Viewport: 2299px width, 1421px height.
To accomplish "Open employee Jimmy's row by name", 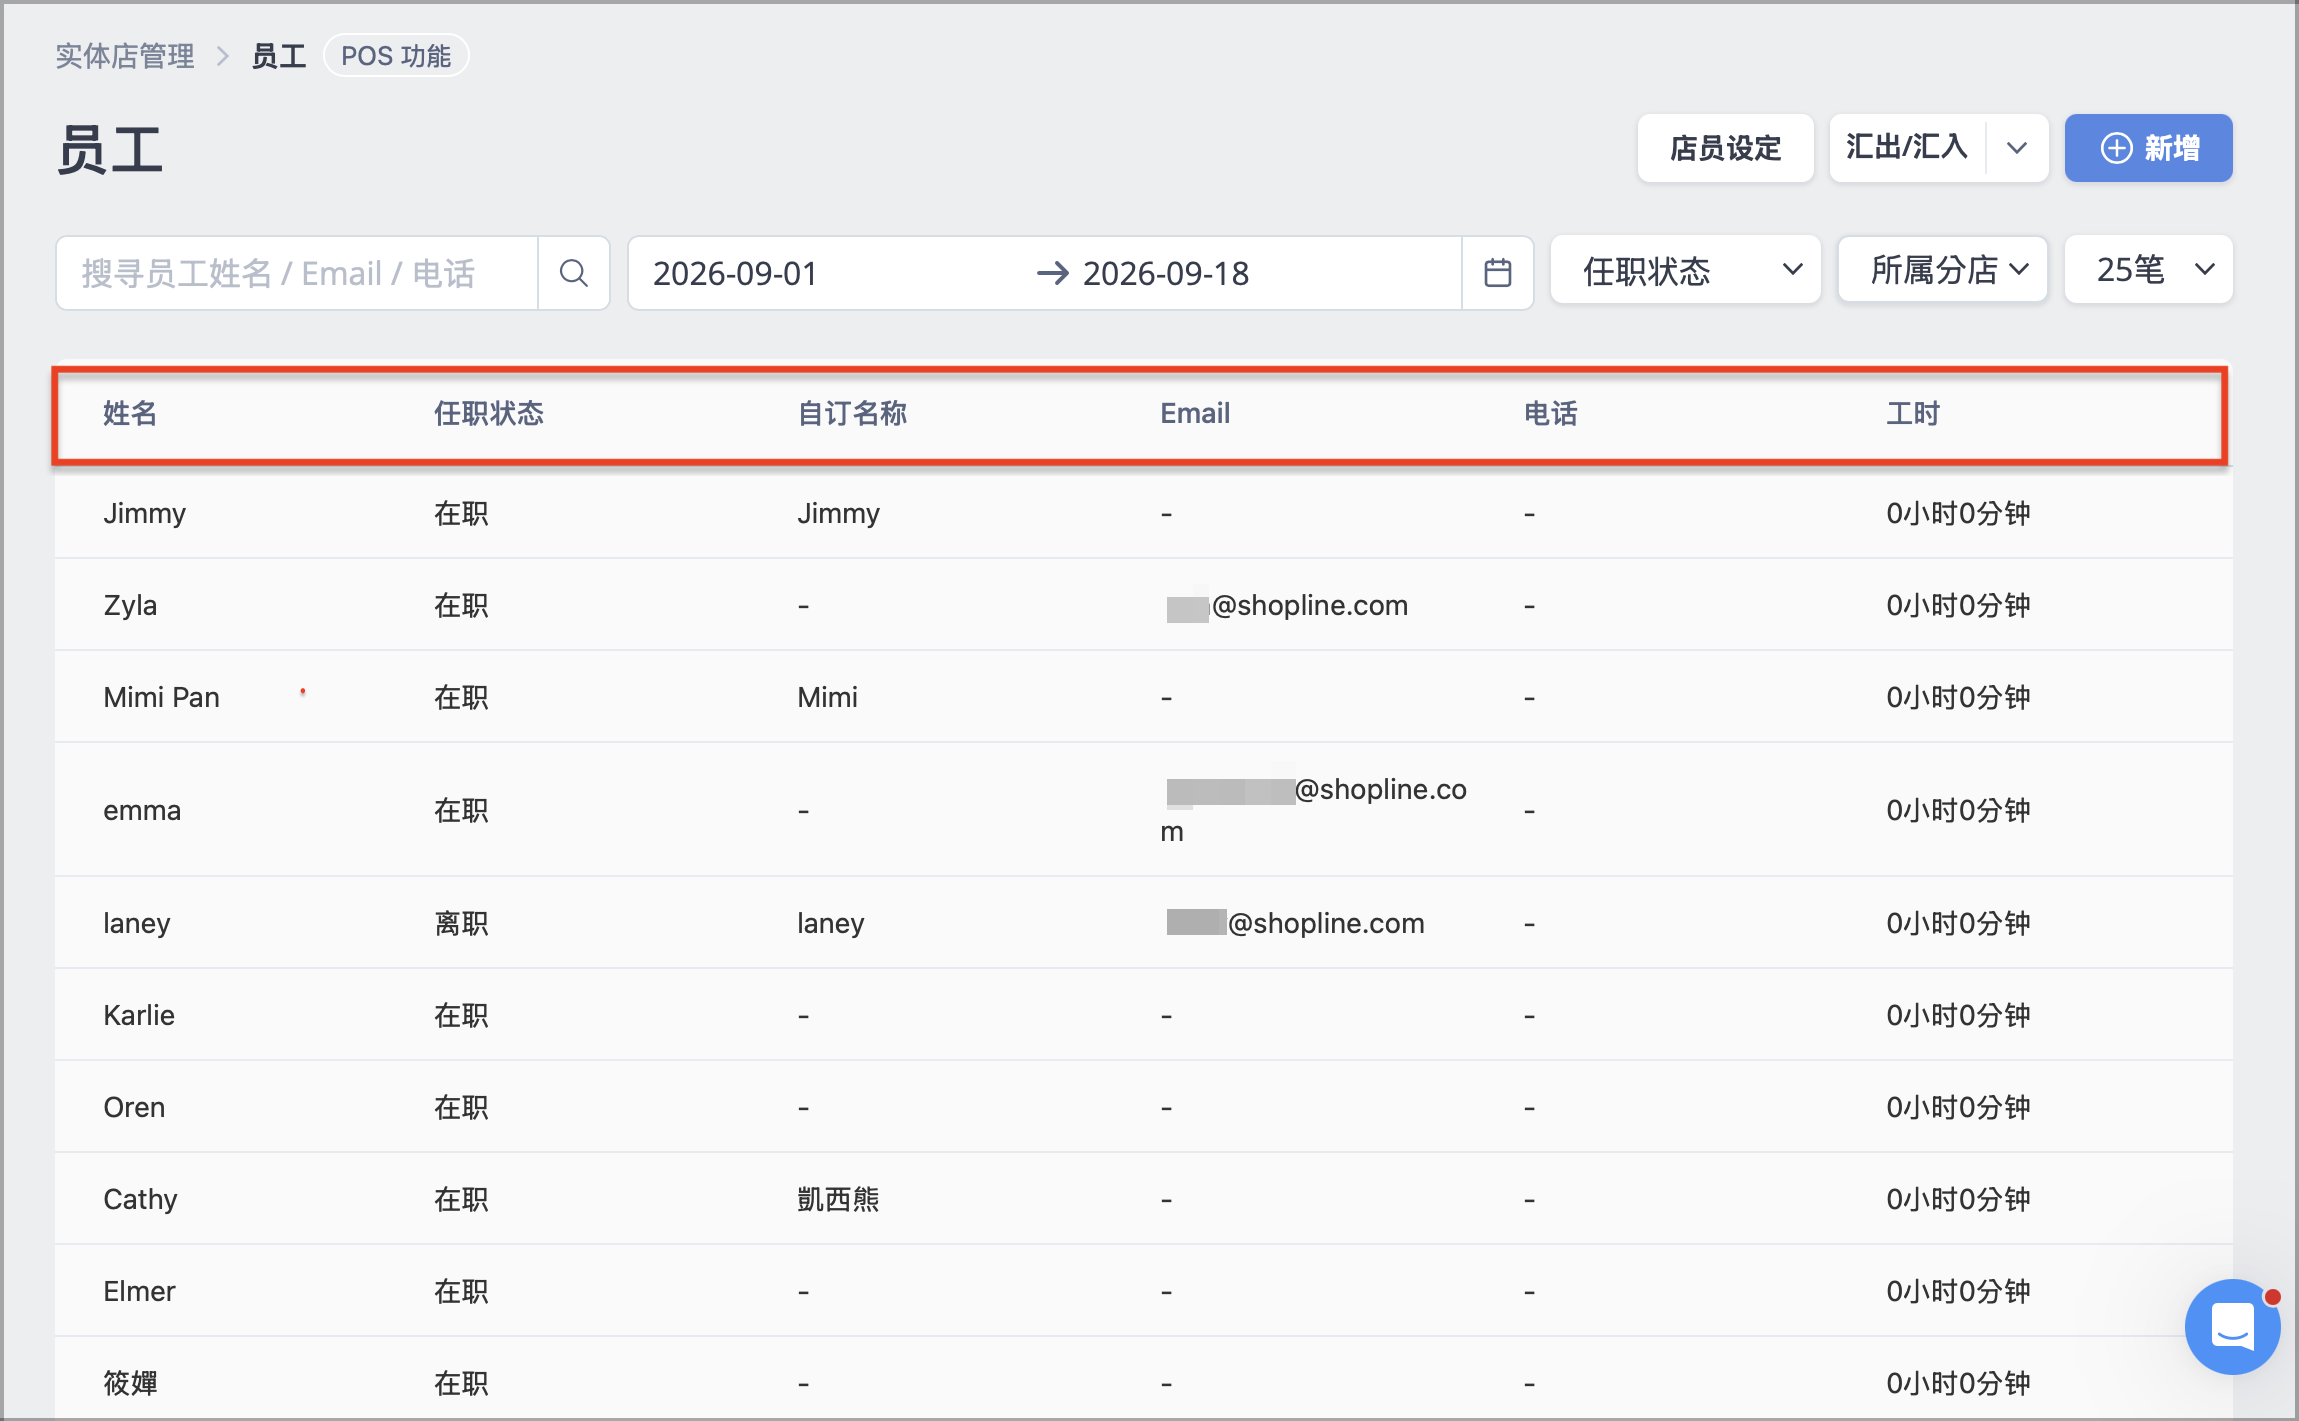I will 144,513.
